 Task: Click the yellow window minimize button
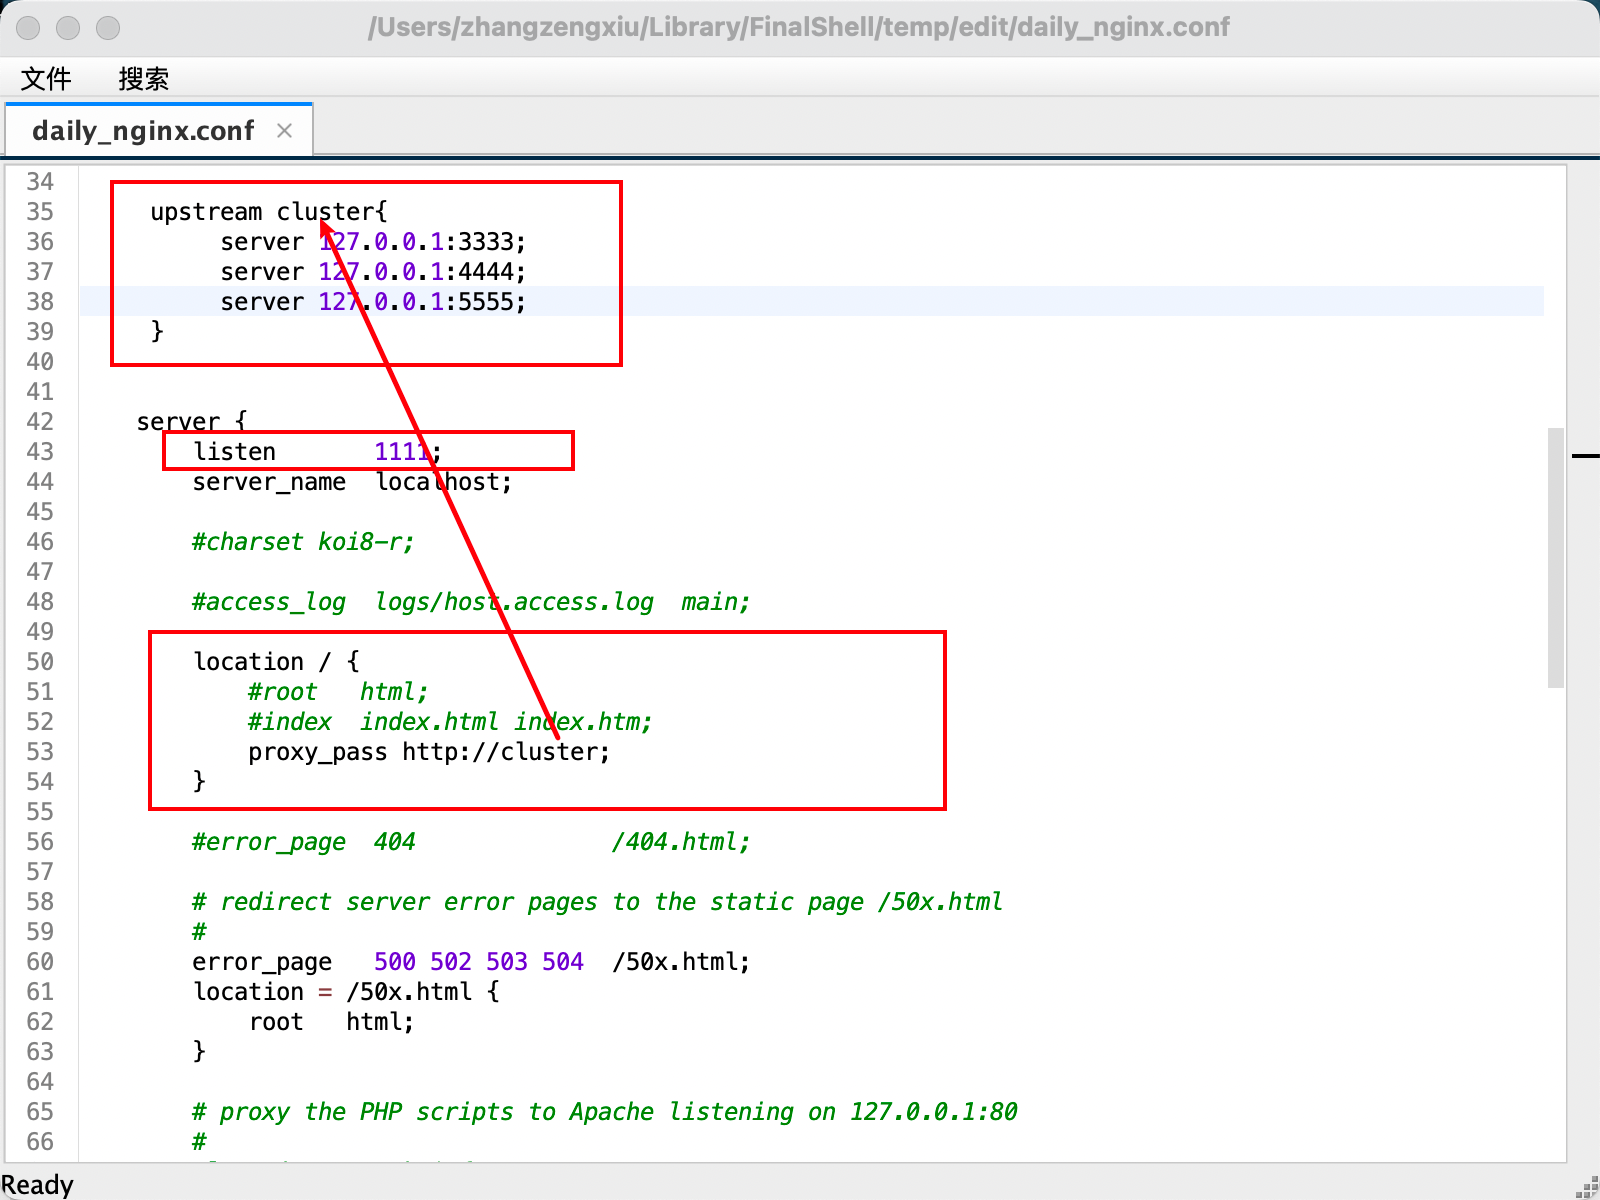click(68, 28)
